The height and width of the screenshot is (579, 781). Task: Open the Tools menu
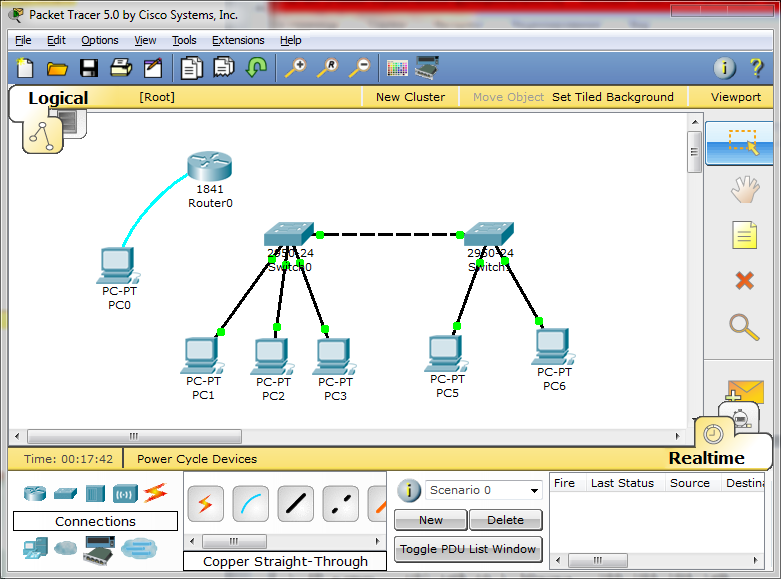(184, 40)
